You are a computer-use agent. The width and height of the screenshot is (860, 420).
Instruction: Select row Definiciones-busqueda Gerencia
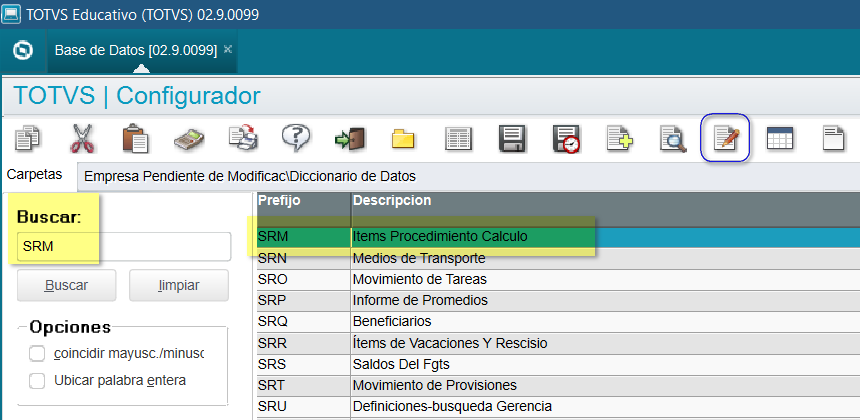click(x=558, y=407)
